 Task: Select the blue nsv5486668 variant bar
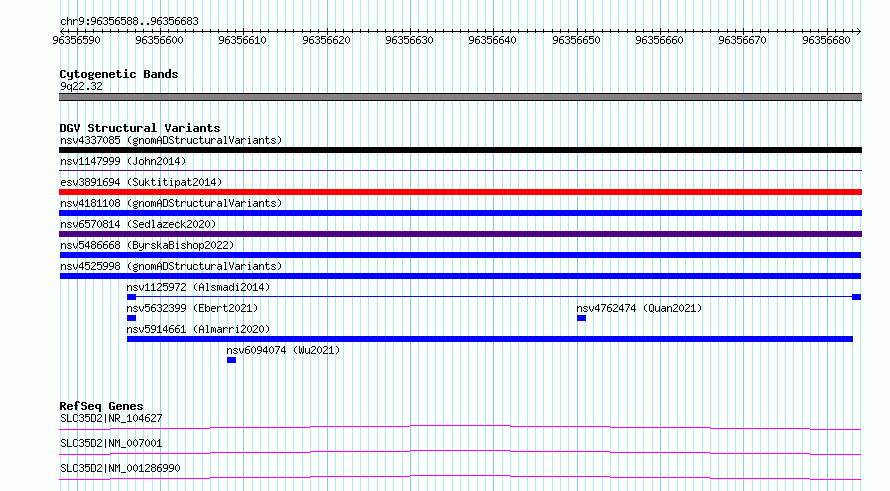[x=460, y=255]
